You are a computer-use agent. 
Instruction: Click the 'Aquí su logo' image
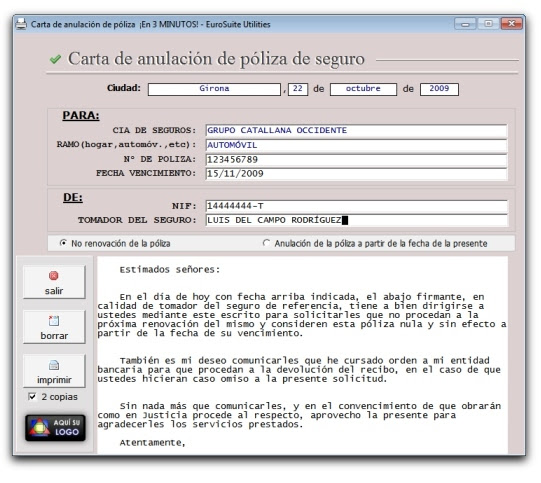pyautogui.click(x=55, y=428)
